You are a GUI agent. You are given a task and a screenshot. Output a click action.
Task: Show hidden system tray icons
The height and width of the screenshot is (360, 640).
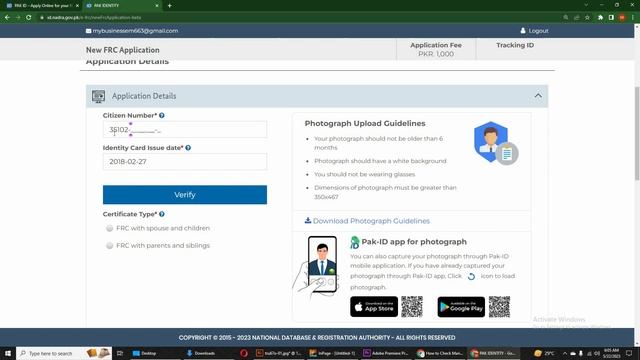[565, 353]
